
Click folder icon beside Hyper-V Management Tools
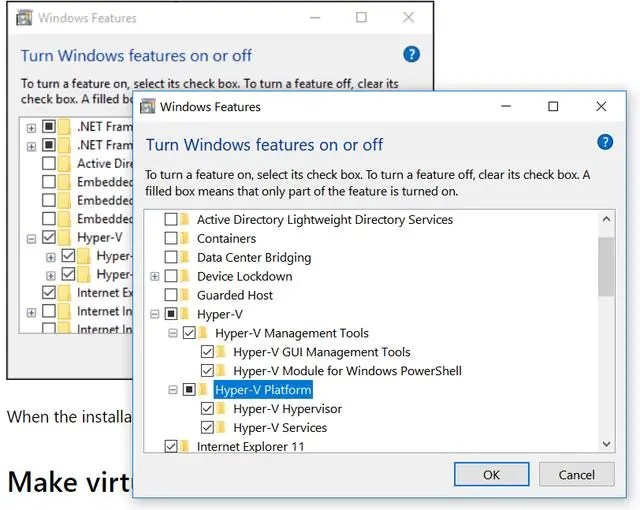tap(203, 333)
